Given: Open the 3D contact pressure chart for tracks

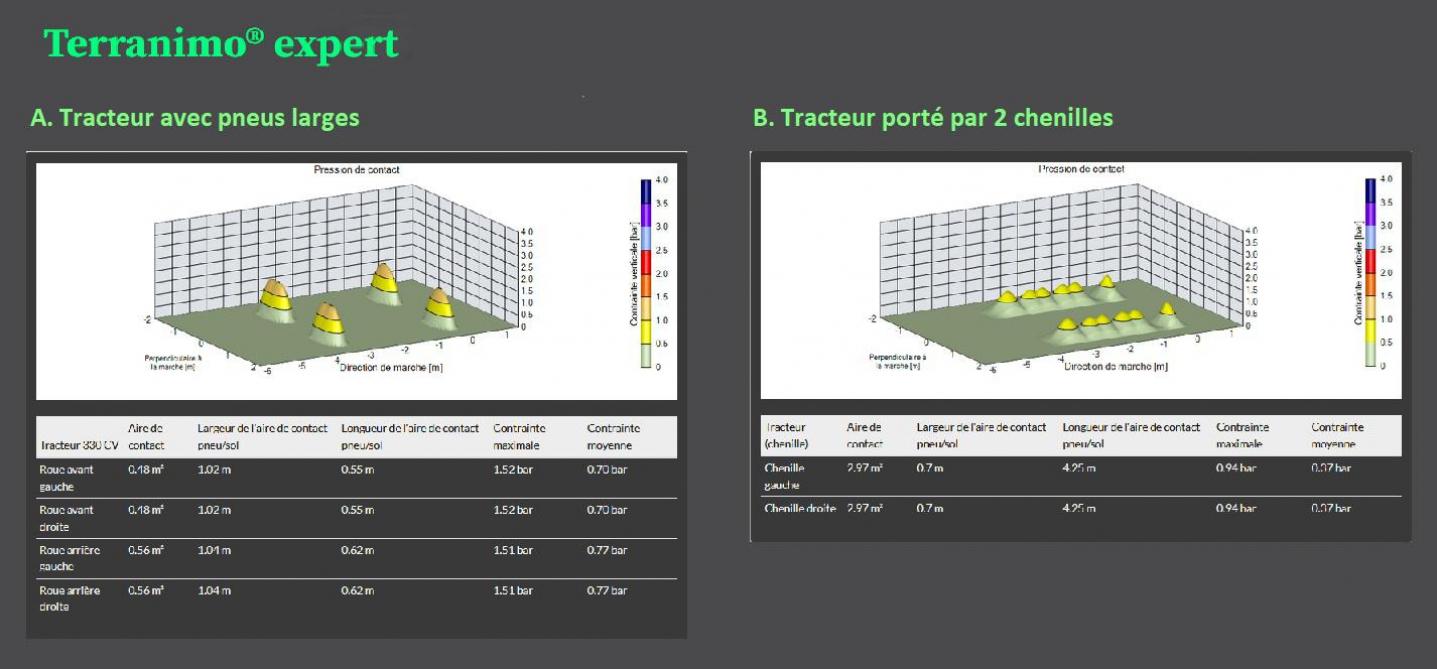Looking at the screenshot, I should (1081, 281).
